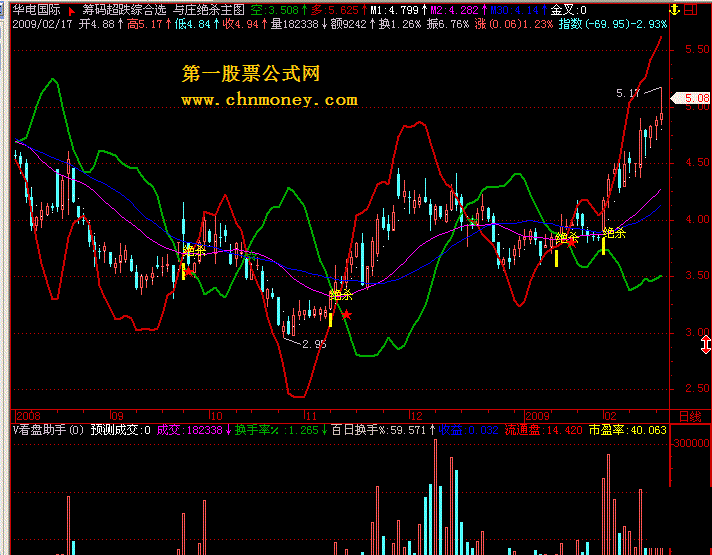Click the 5.08 current price tag

692,98
